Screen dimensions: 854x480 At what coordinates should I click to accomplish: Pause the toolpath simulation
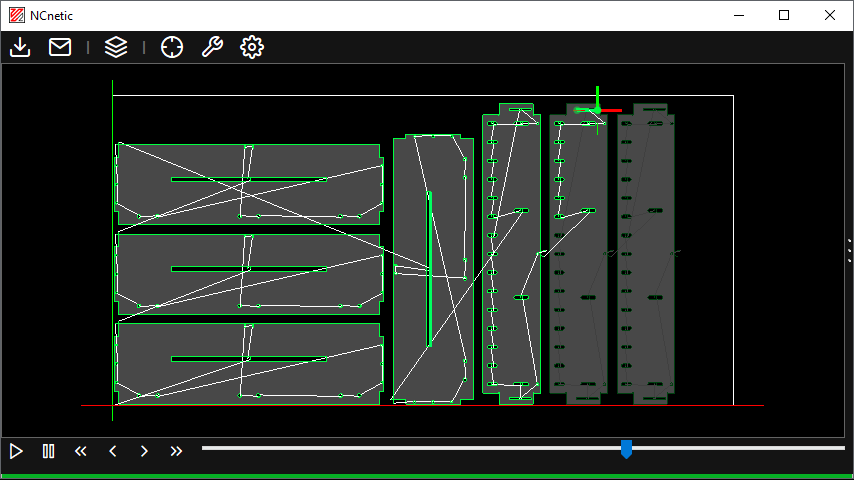(48, 451)
